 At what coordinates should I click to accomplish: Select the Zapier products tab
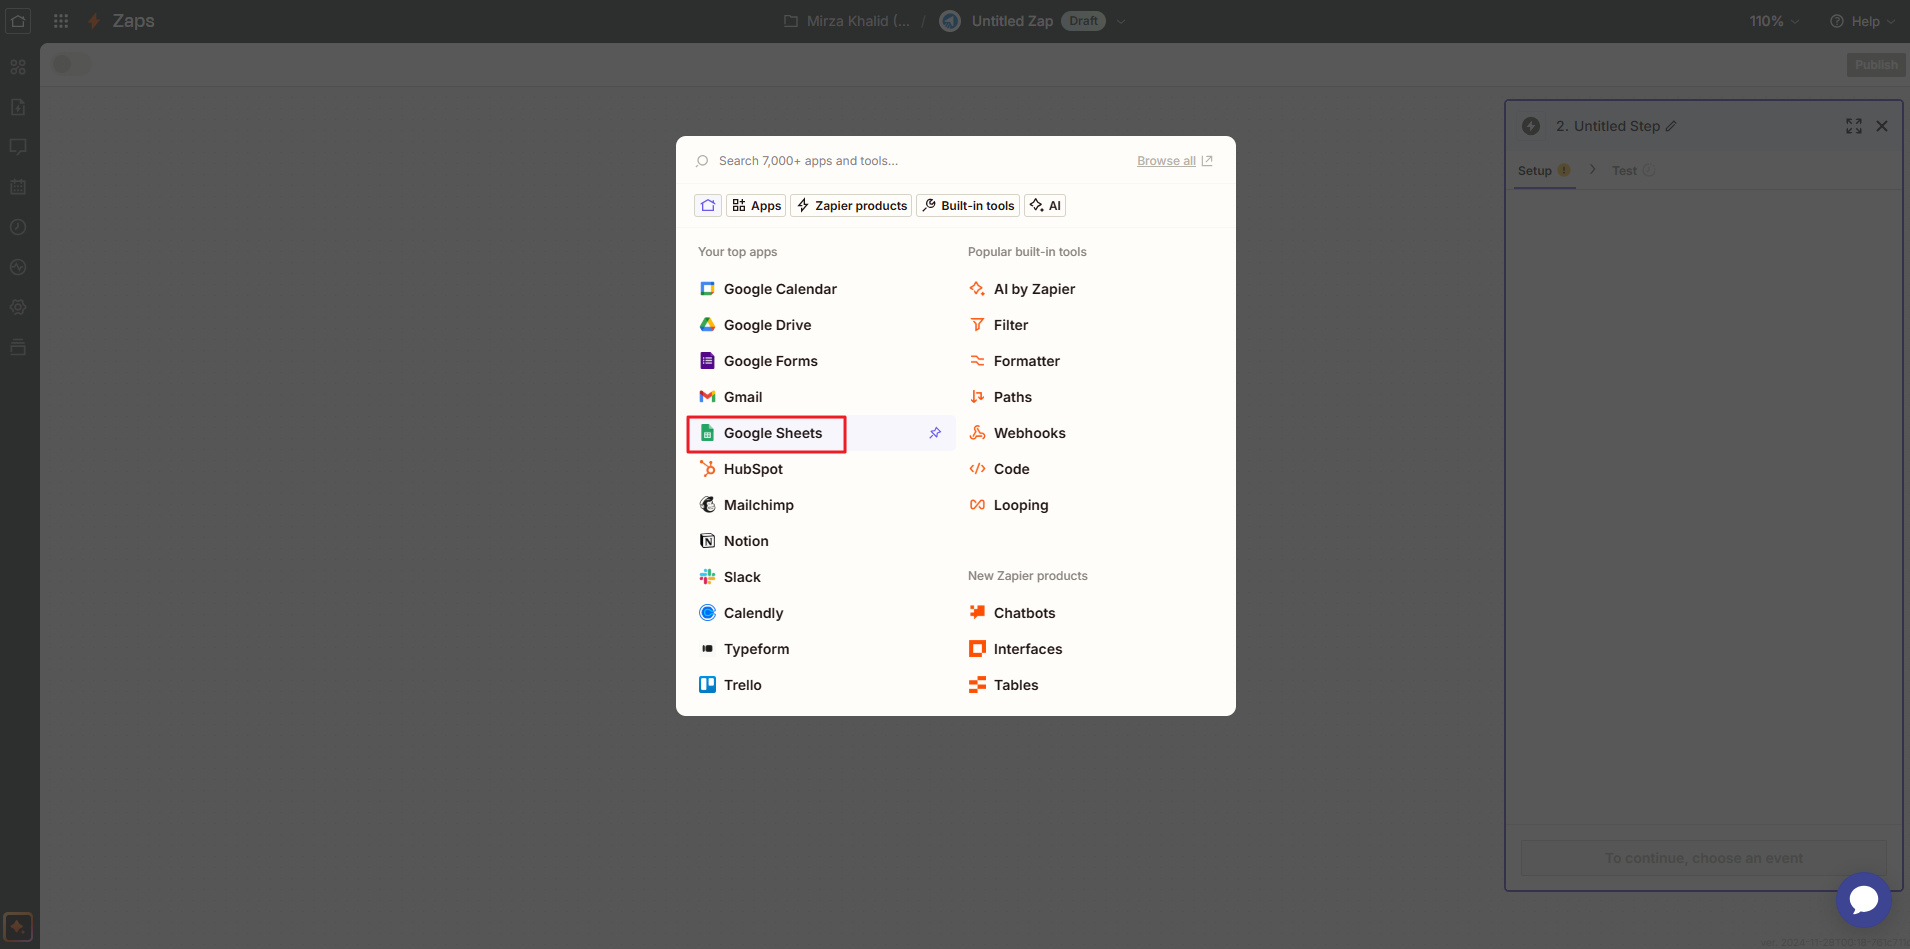coord(850,205)
